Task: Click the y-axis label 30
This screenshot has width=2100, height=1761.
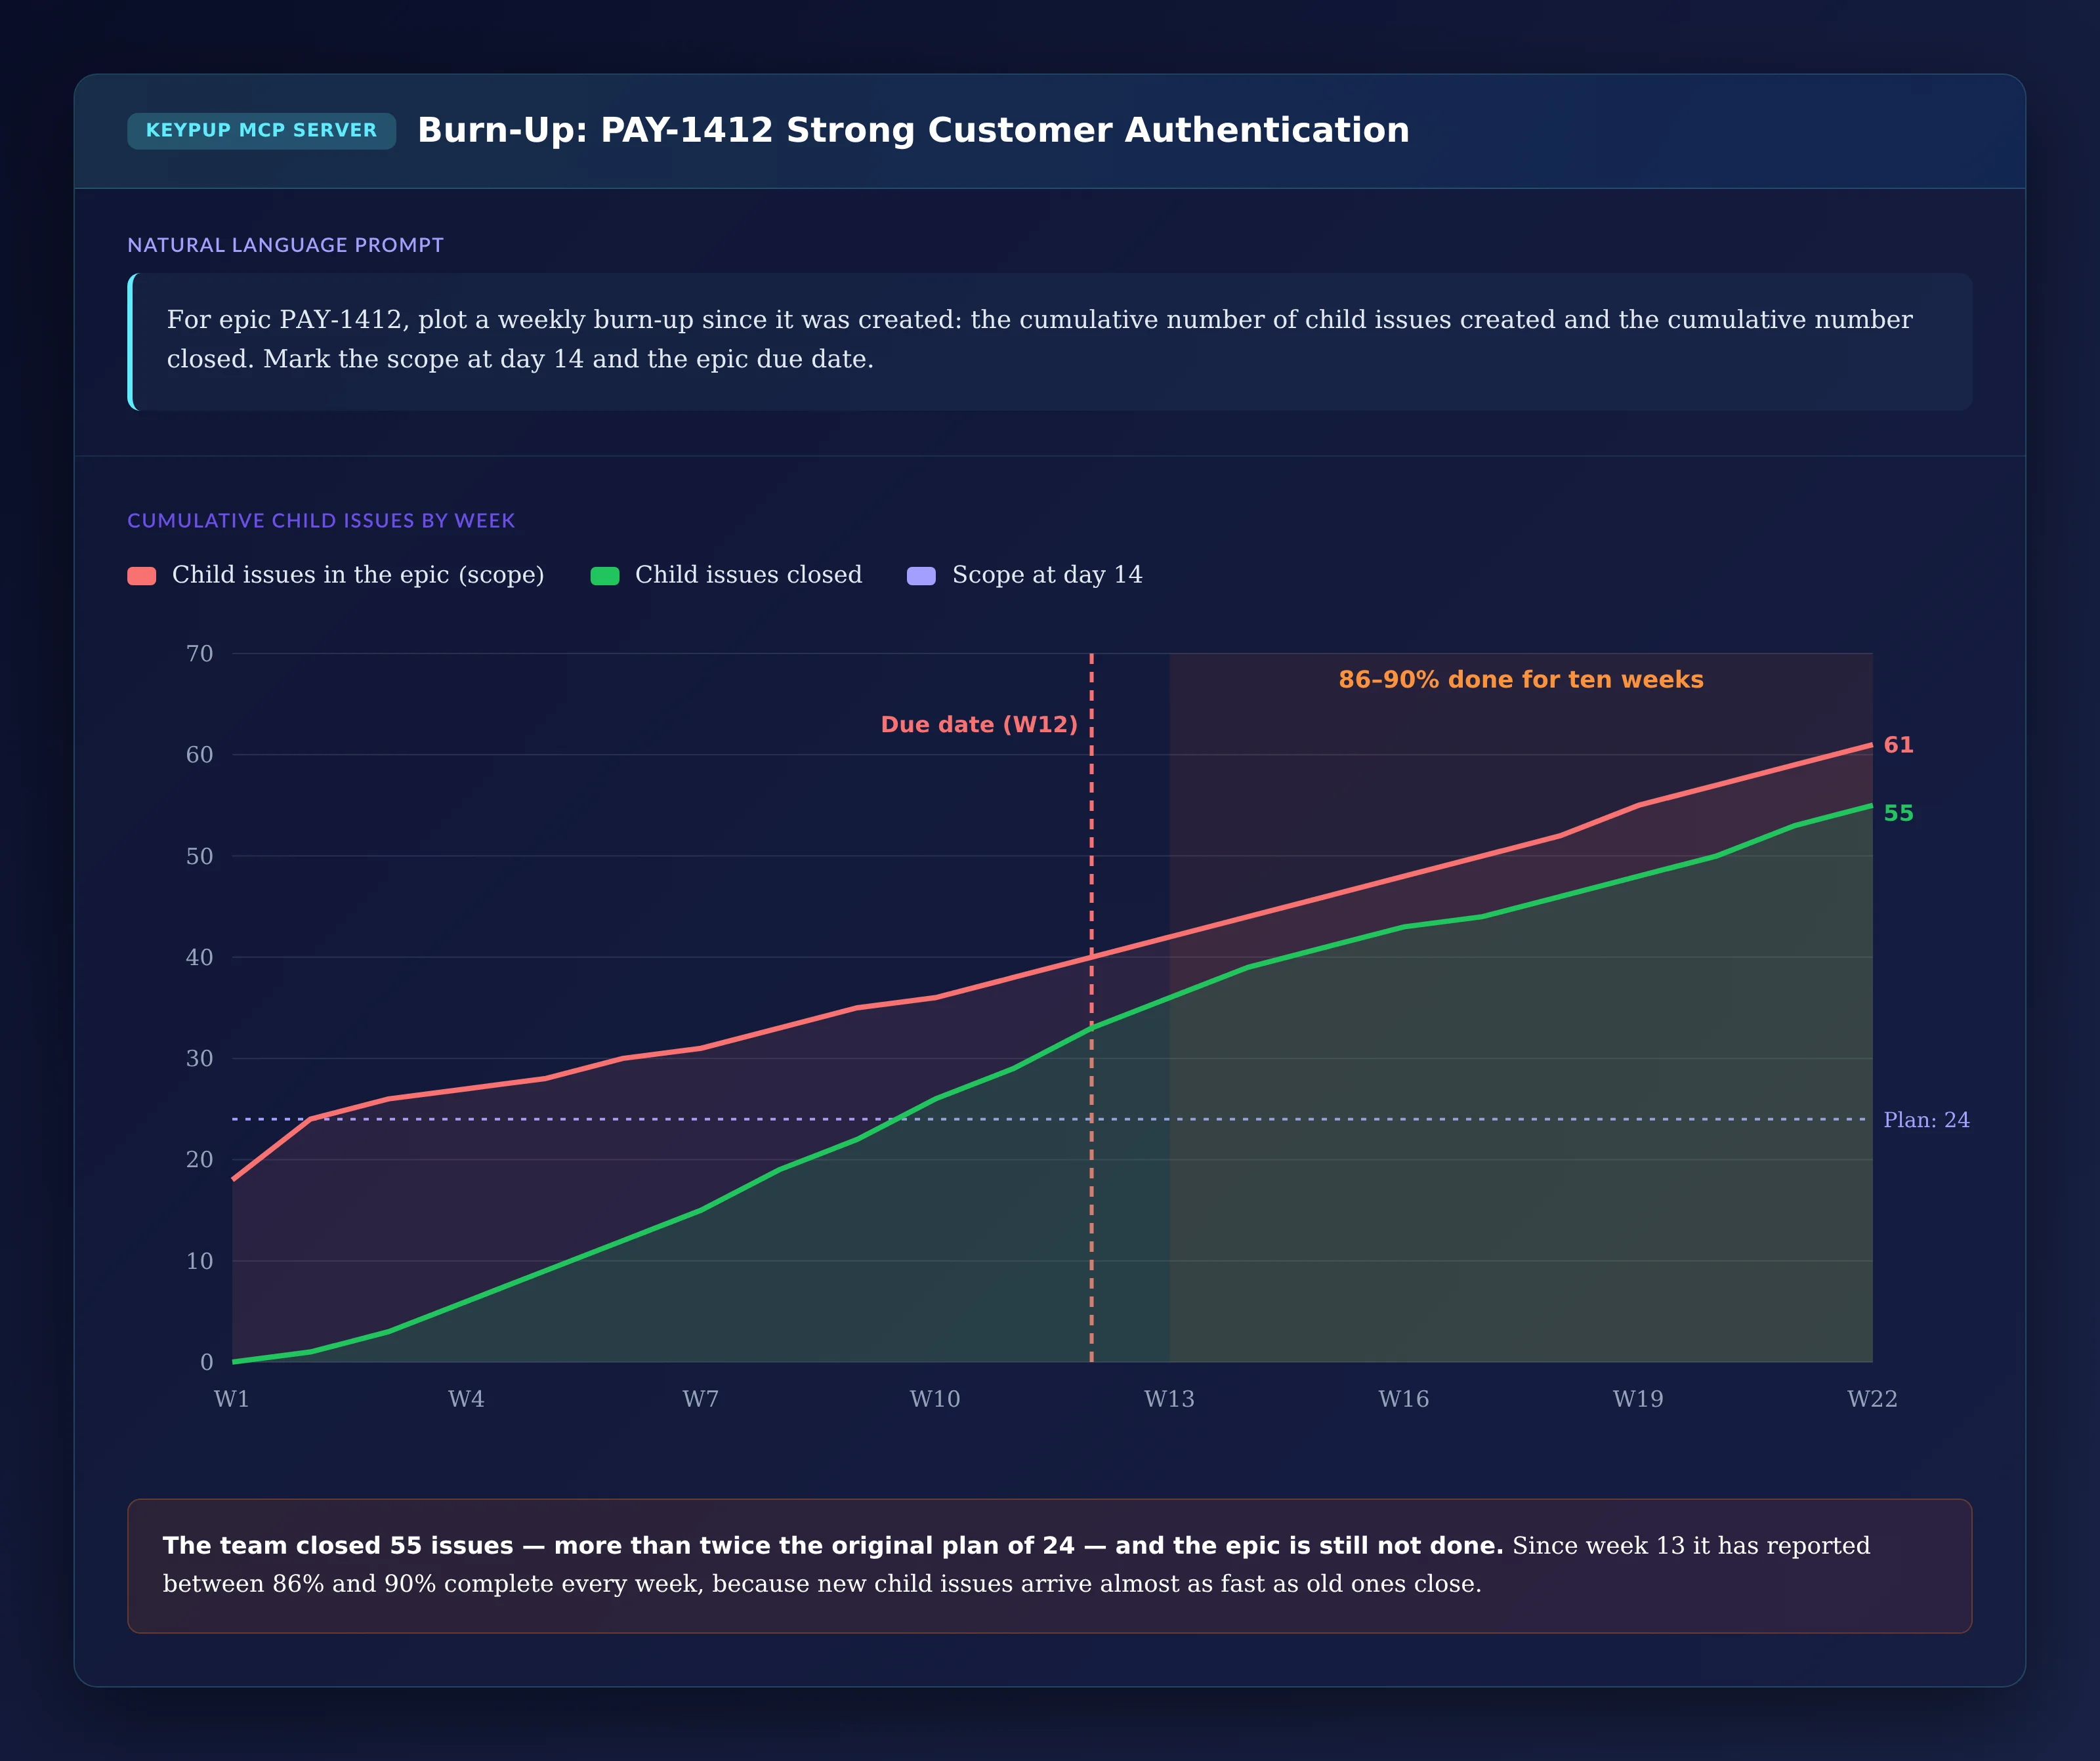Action: pyautogui.click(x=199, y=1059)
